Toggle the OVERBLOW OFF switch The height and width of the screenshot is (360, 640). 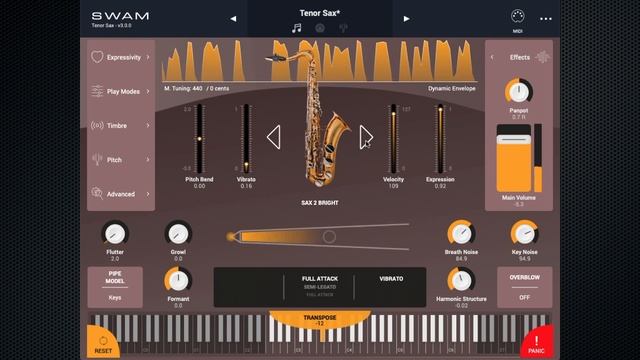click(524, 287)
